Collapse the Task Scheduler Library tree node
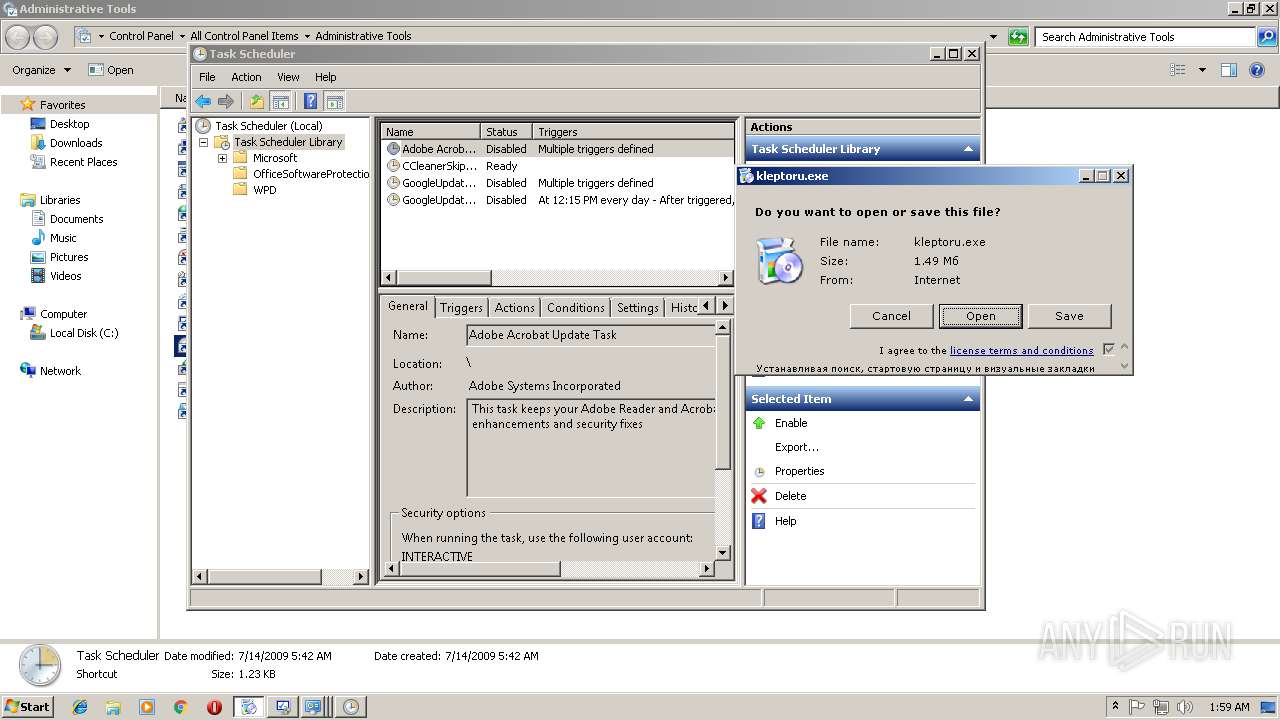The height and width of the screenshot is (720, 1280). coord(204,142)
